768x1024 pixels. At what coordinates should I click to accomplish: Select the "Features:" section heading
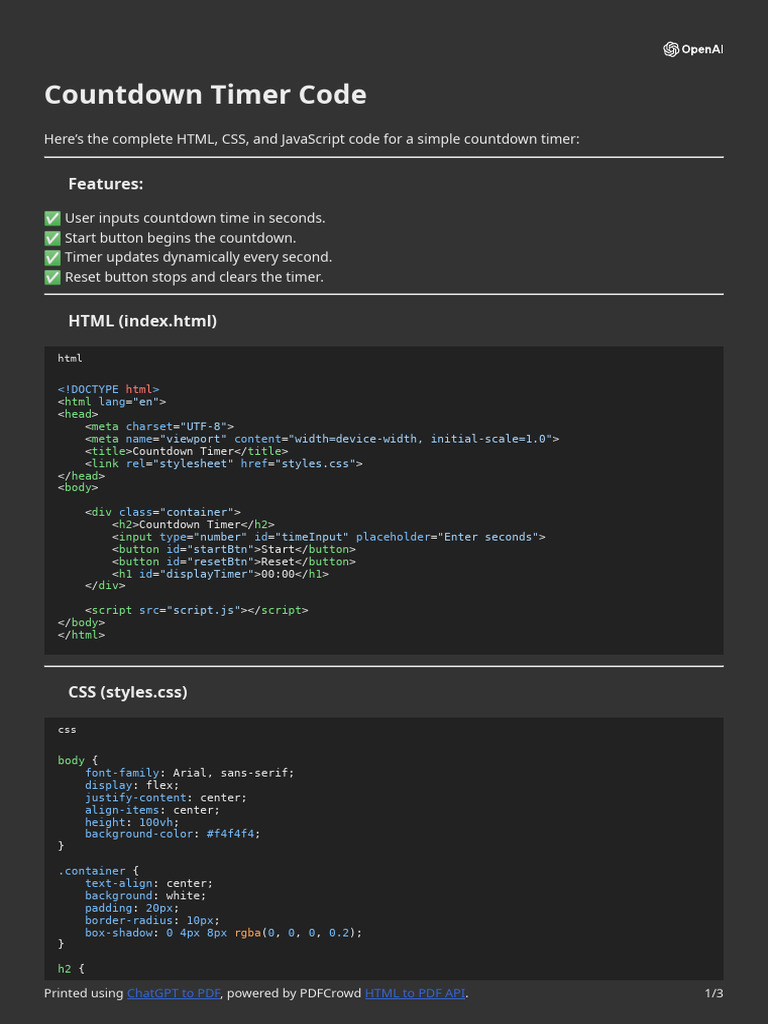point(105,184)
